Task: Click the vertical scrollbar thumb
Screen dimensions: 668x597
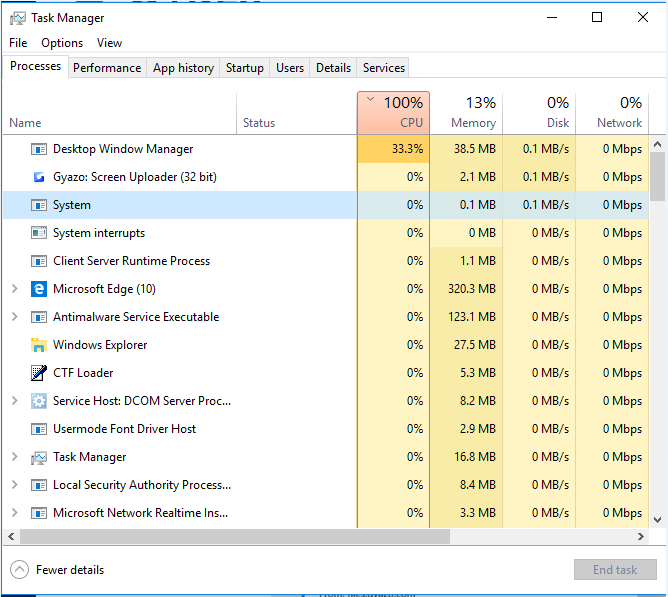Action: point(657,176)
